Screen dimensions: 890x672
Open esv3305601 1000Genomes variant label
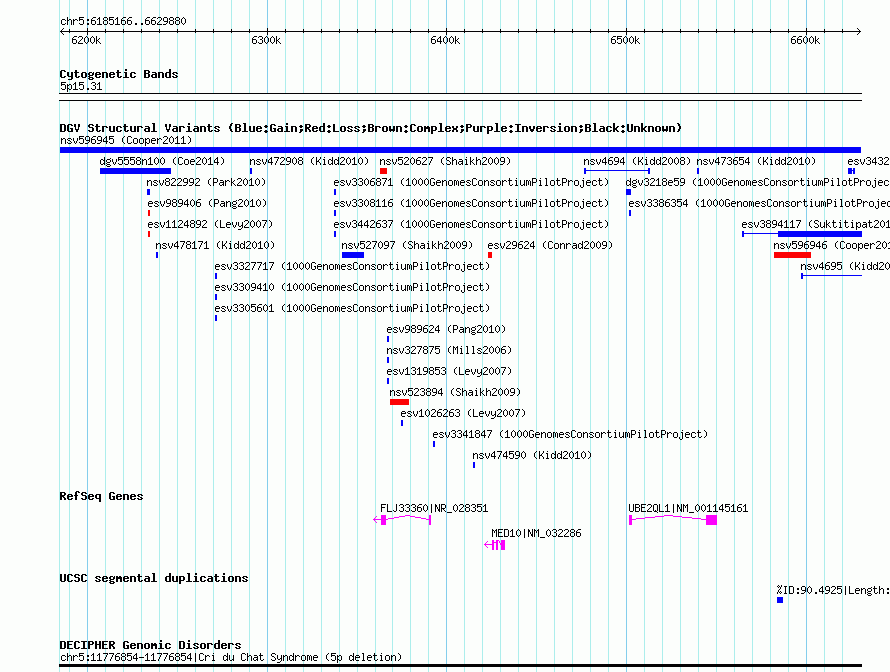click(x=352, y=308)
